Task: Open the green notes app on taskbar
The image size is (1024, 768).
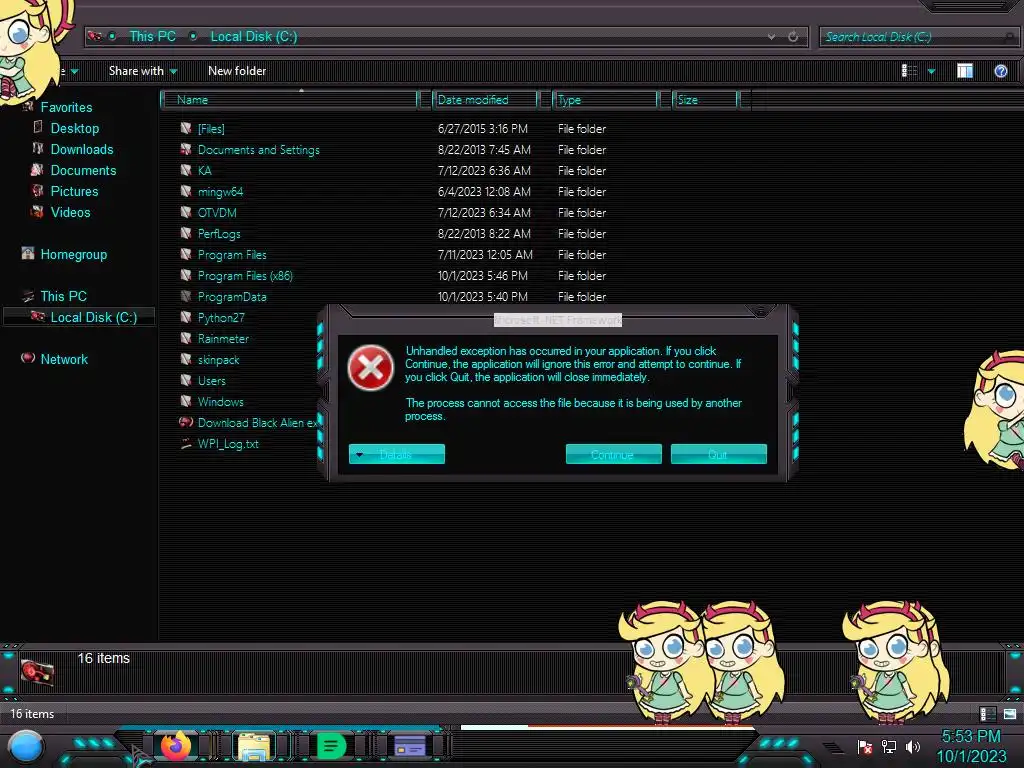Action: pyautogui.click(x=332, y=746)
